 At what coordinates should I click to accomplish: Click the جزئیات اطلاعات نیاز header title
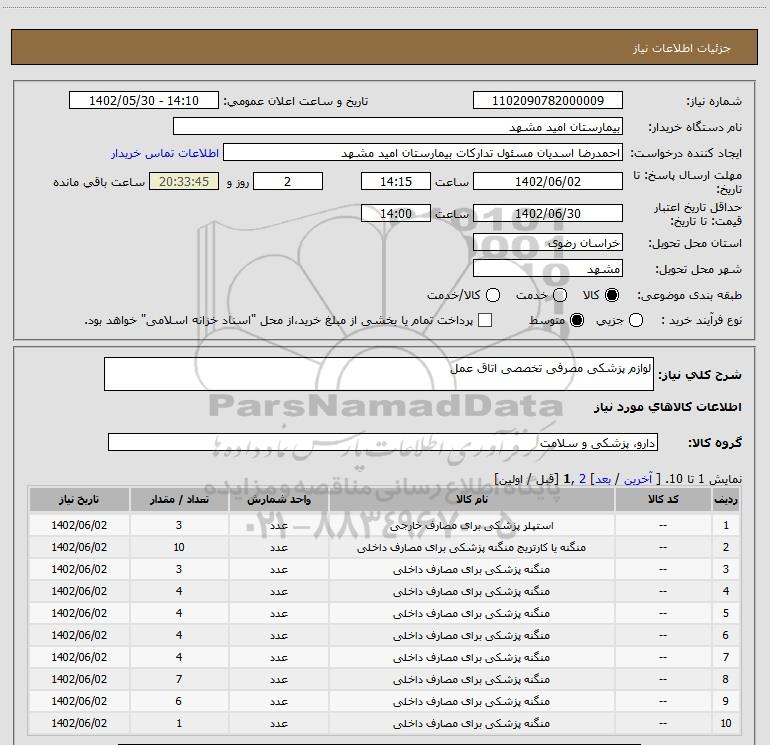pos(682,48)
